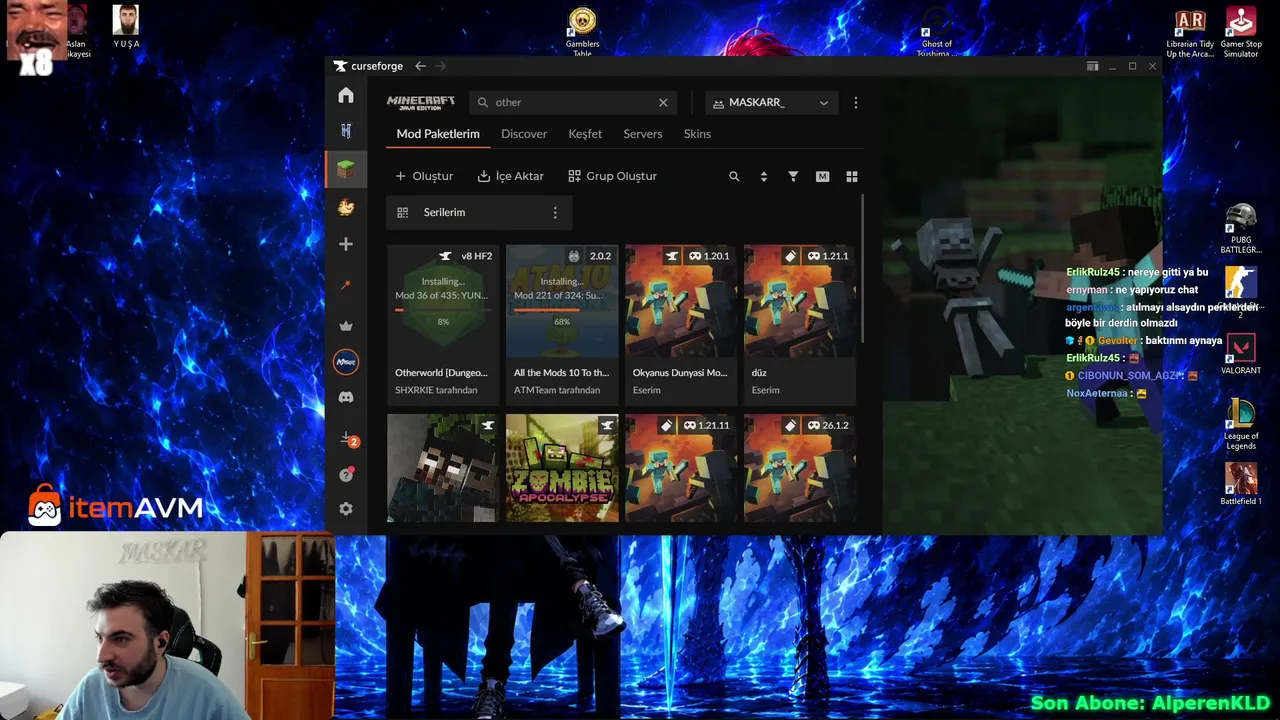Open the filter funnel icon
This screenshot has width=1280, height=720.
[793, 176]
